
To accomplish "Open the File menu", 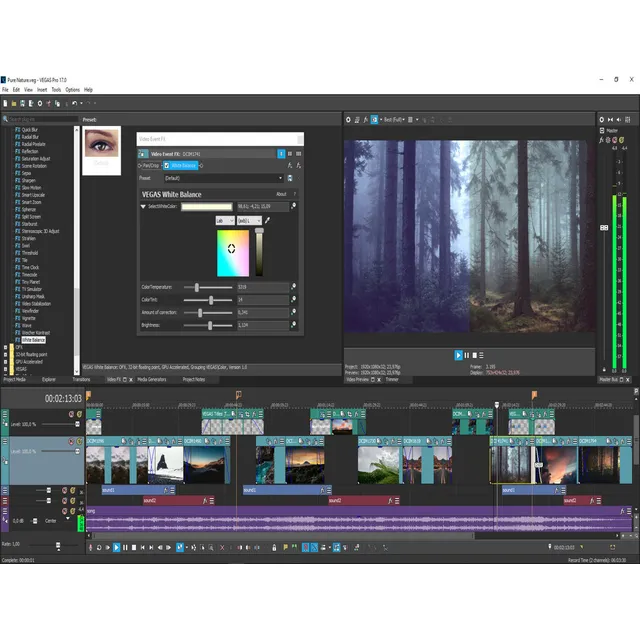I will (x=5, y=90).
